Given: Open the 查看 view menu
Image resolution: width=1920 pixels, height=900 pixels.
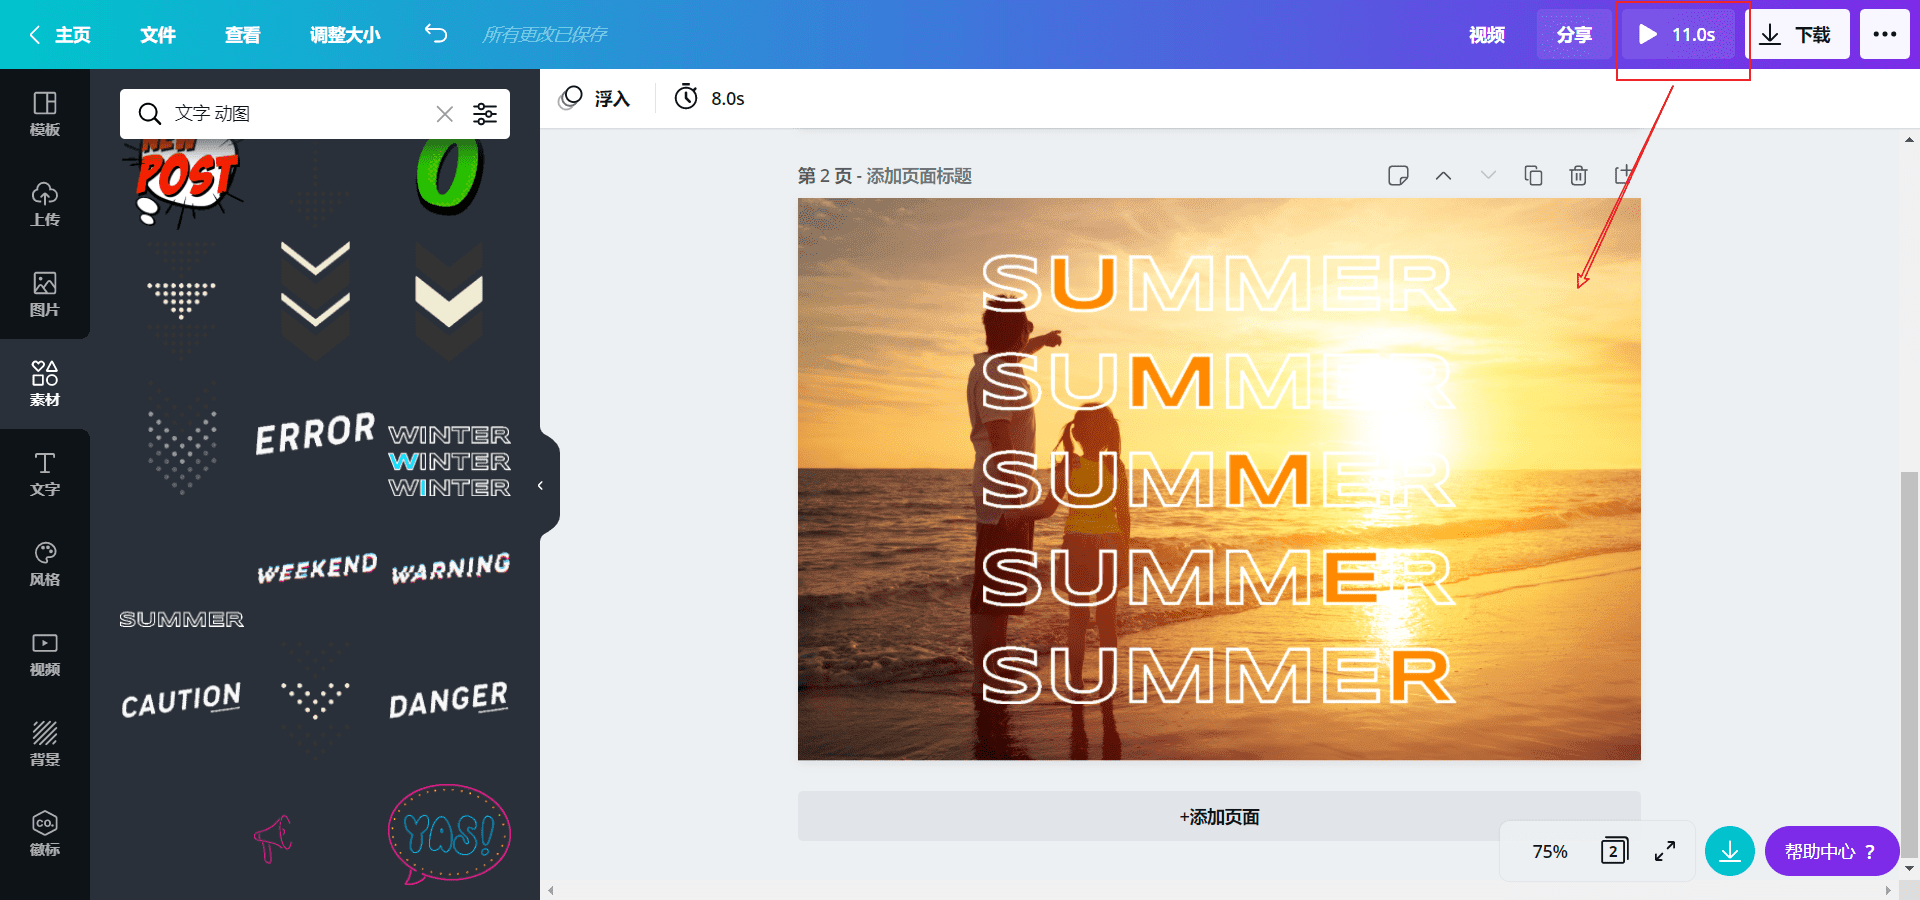Looking at the screenshot, I should [243, 35].
